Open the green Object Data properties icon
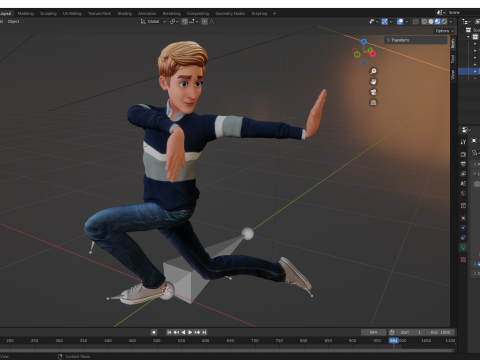480x360 pixels. tap(463, 247)
